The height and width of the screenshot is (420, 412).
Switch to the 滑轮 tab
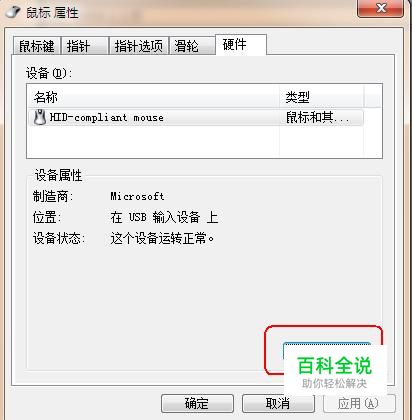(x=192, y=46)
